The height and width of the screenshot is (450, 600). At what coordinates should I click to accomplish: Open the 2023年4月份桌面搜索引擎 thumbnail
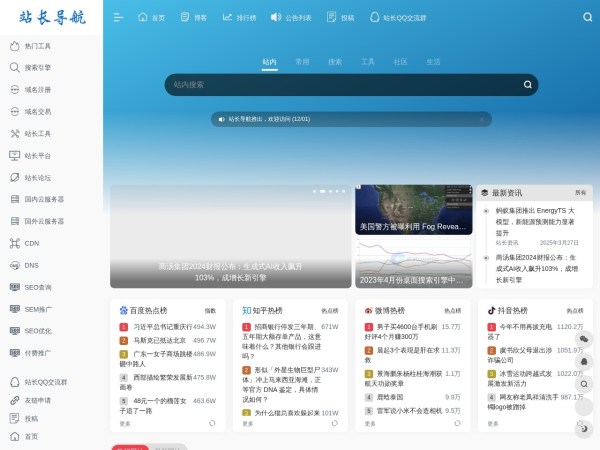point(414,263)
